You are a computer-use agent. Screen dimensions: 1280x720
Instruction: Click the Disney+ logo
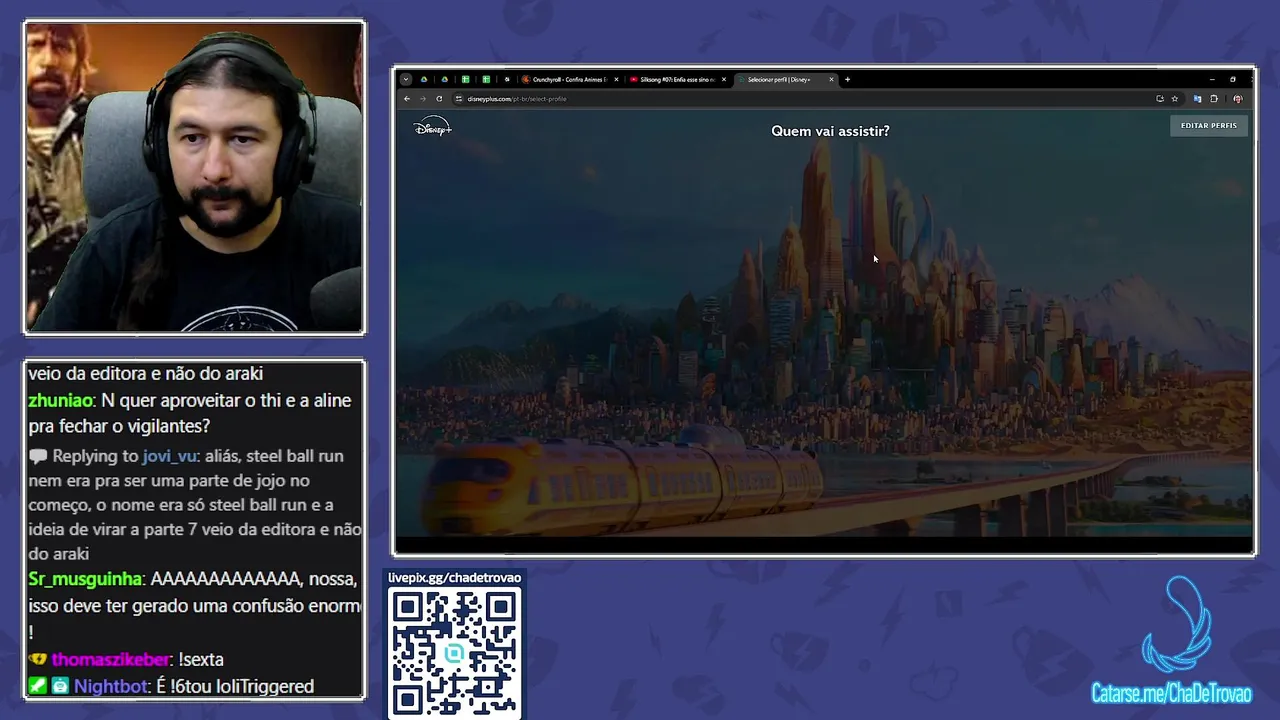433,128
